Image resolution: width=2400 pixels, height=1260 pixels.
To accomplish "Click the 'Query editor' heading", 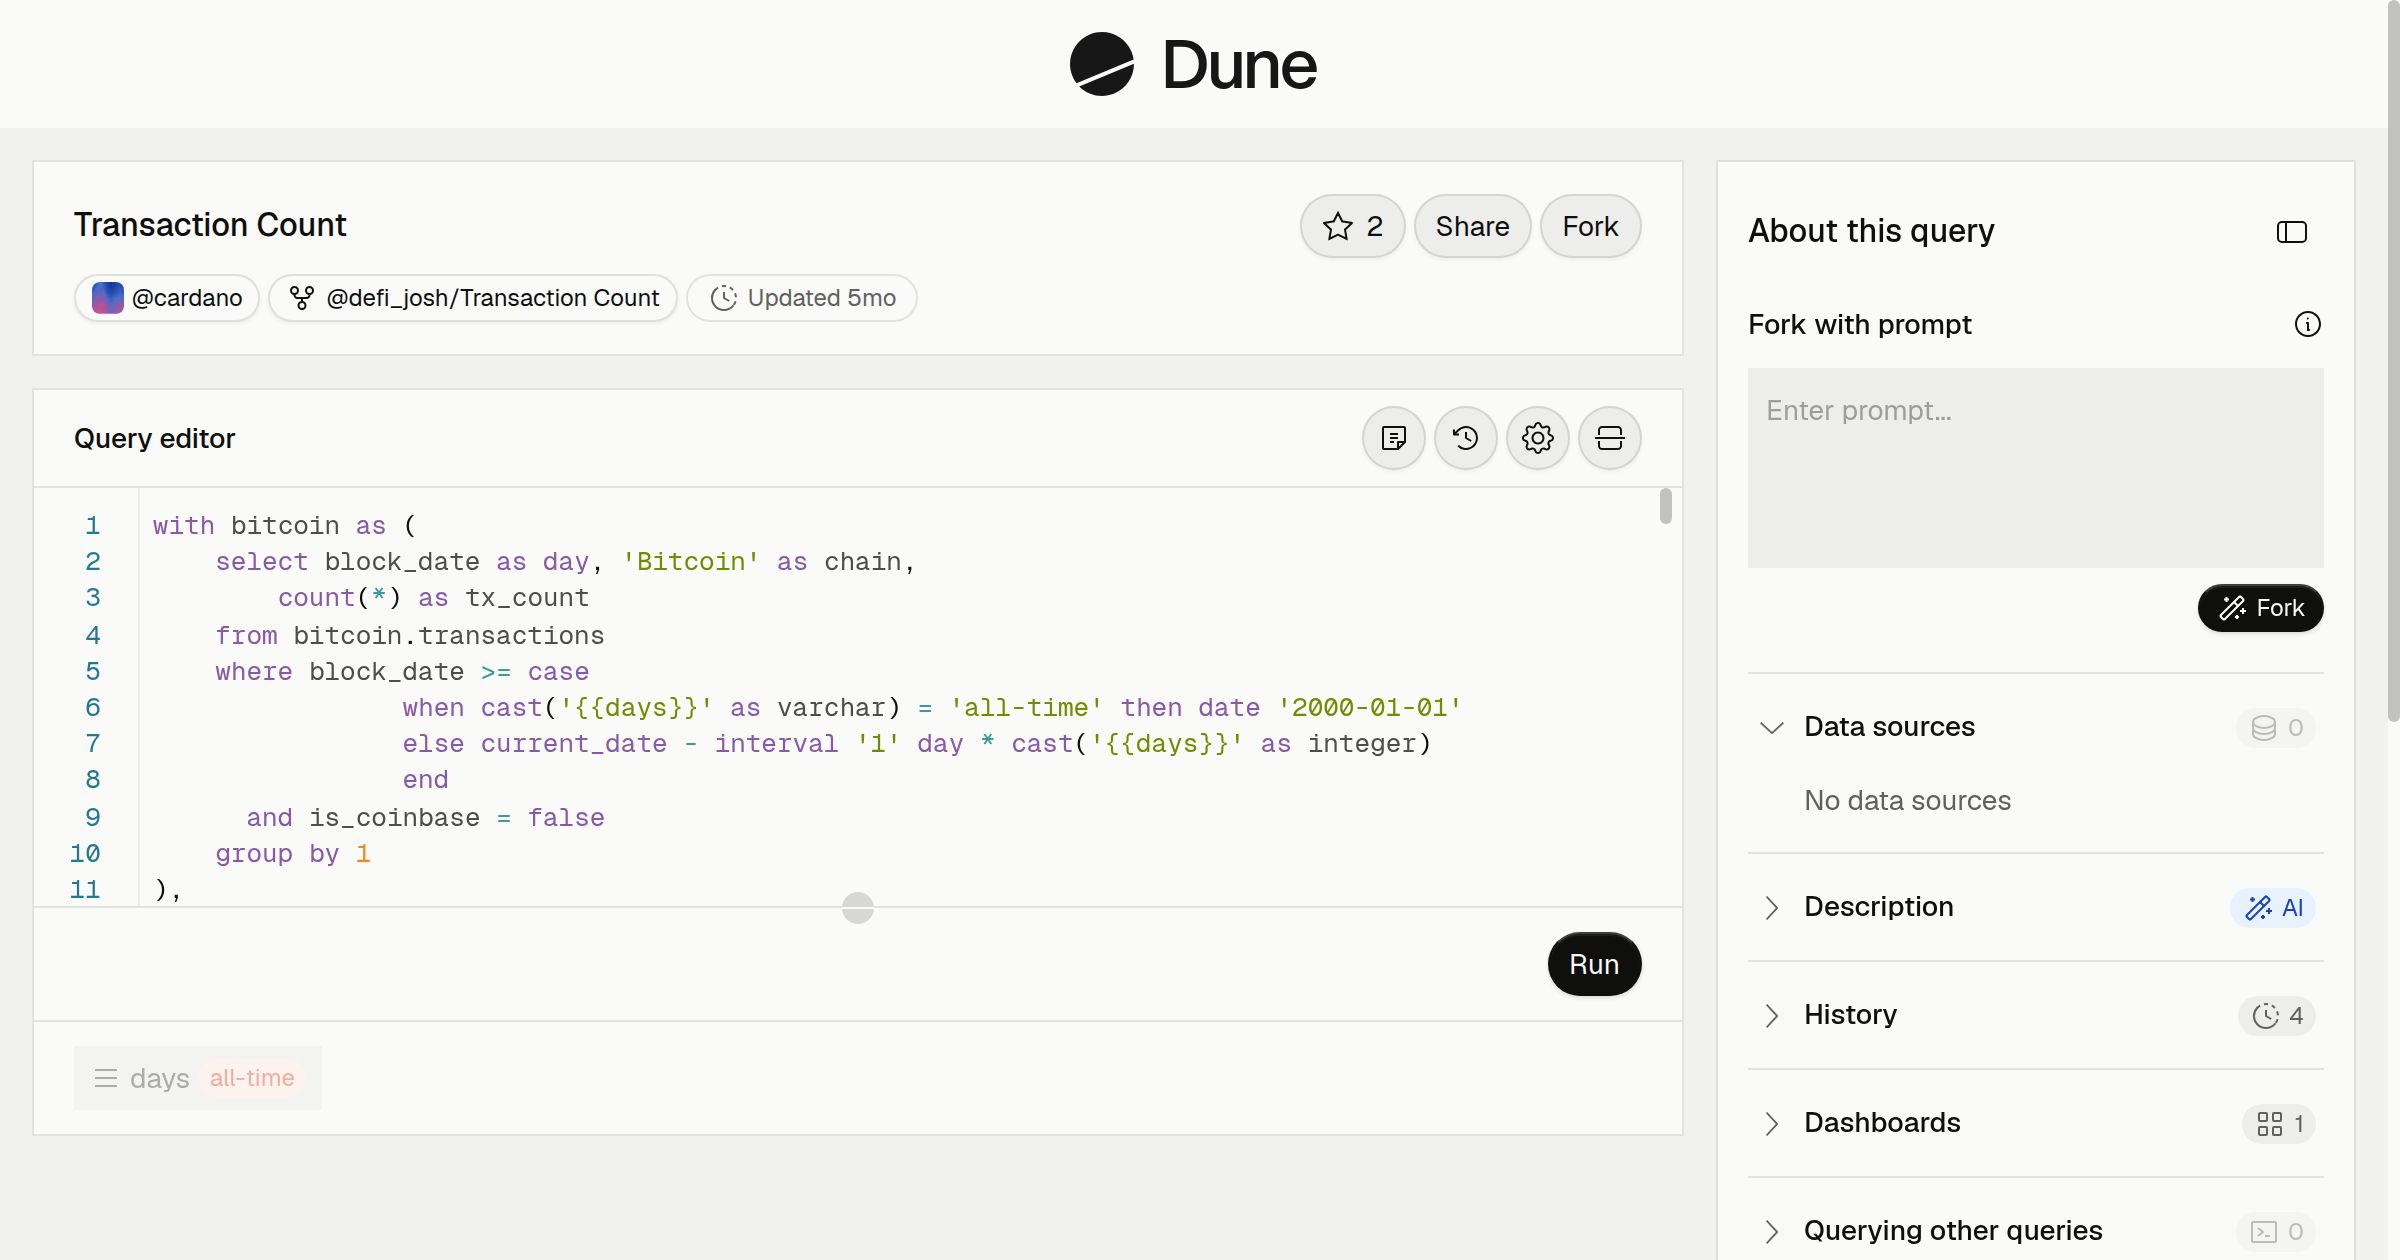I will click(x=154, y=438).
